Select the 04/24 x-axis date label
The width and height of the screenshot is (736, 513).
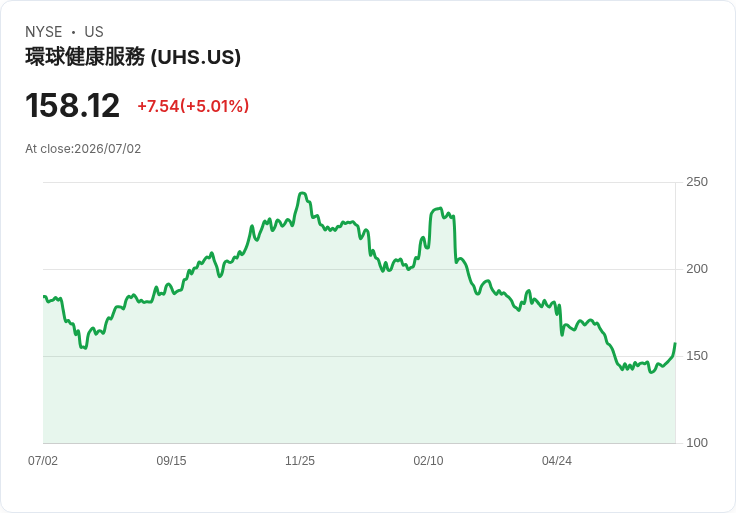point(557,460)
